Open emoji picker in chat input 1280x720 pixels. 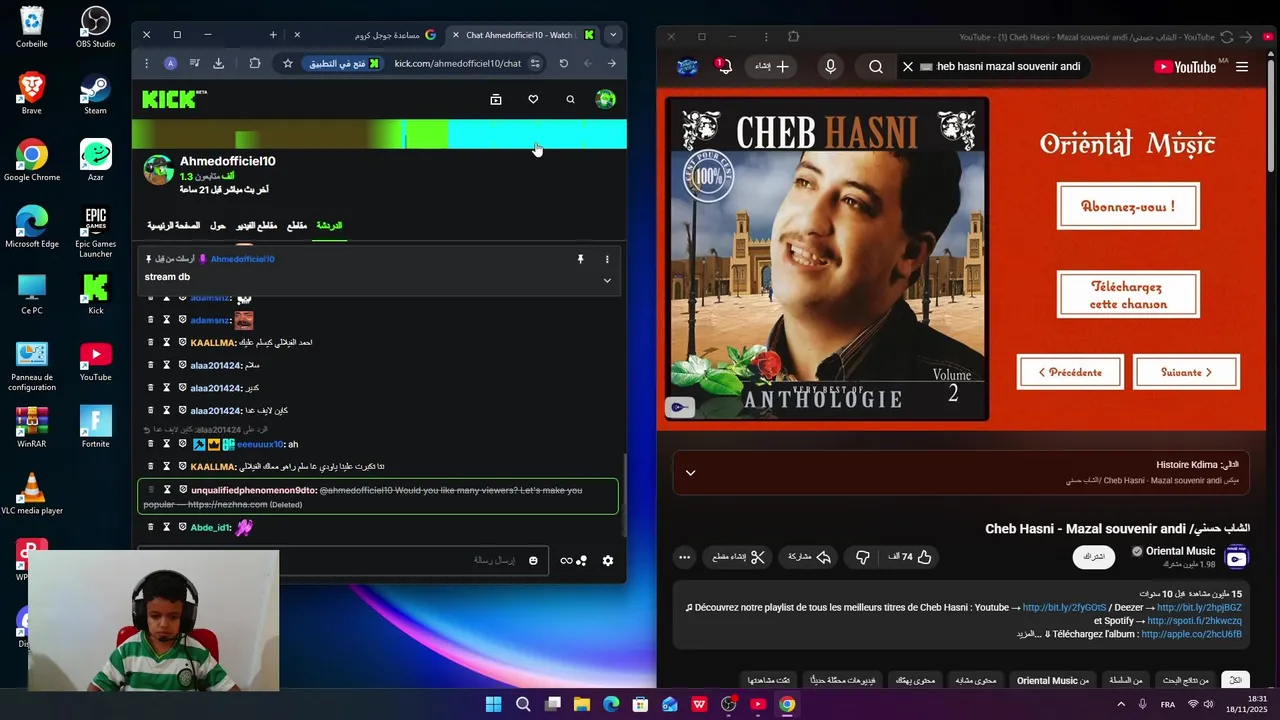(x=533, y=561)
